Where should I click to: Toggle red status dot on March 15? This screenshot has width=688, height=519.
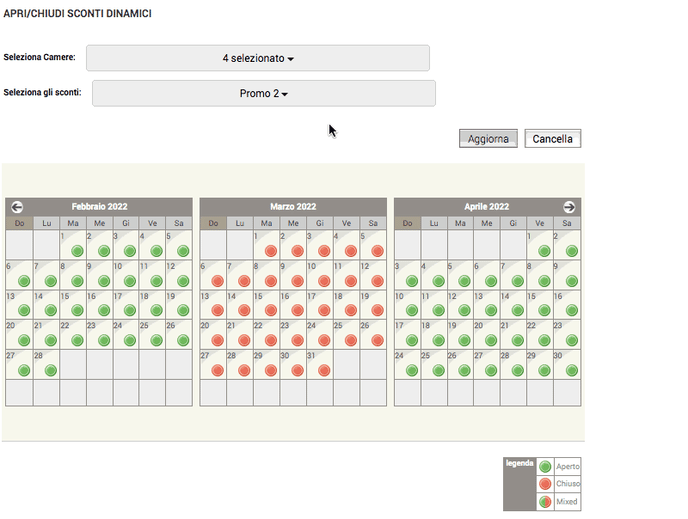(271, 311)
